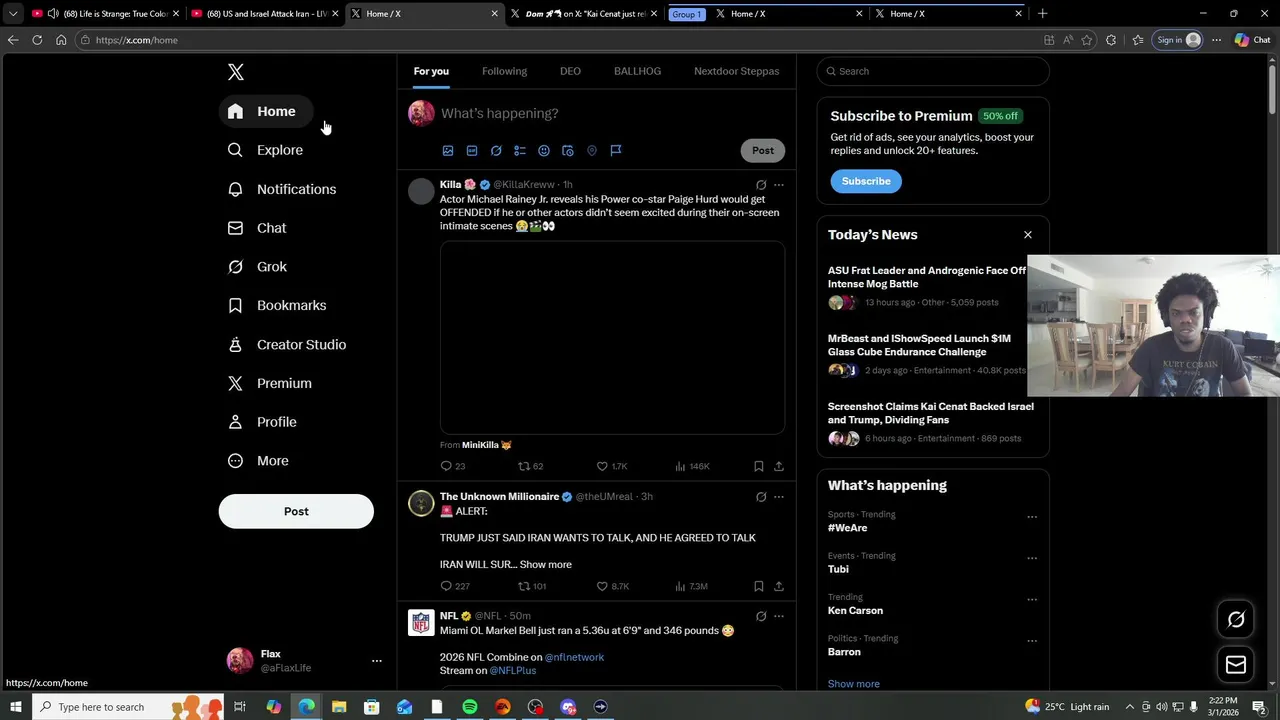
Task: Open the @nflnetwork mention link
Action: (574, 657)
